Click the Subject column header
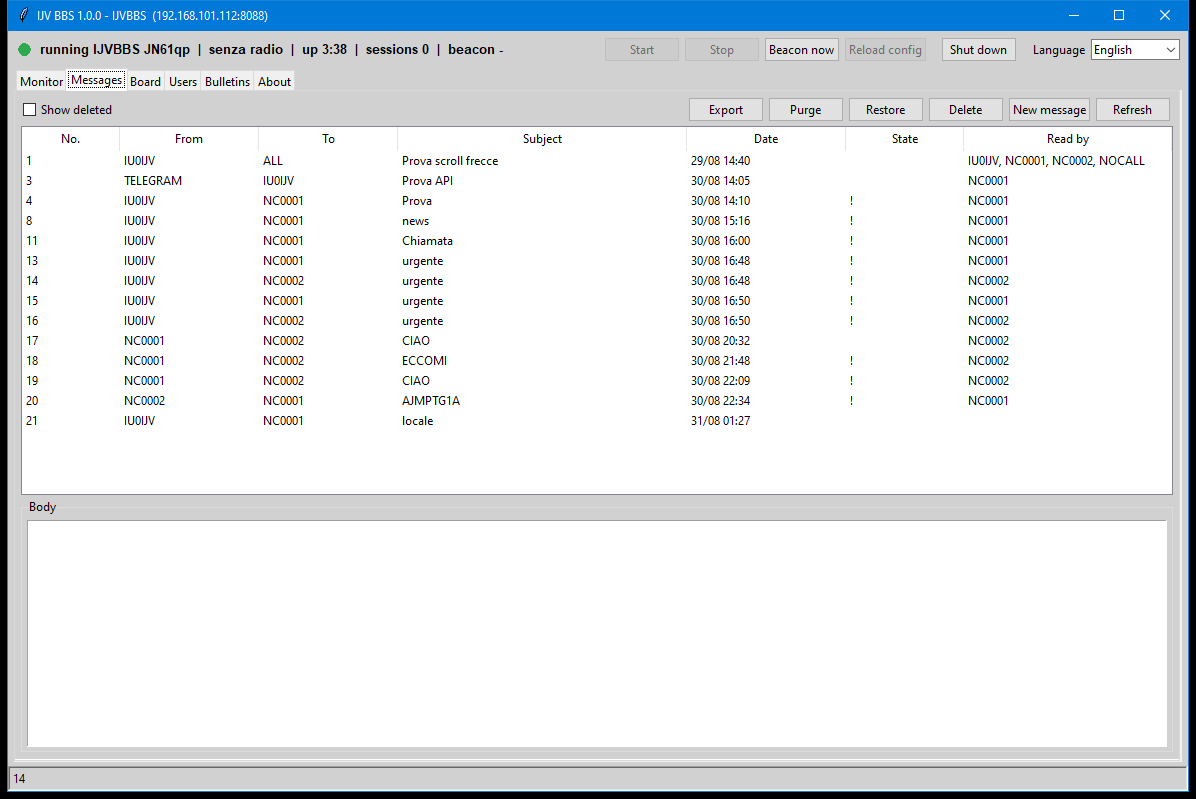This screenshot has width=1196, height=799. [x=542, y=139]
